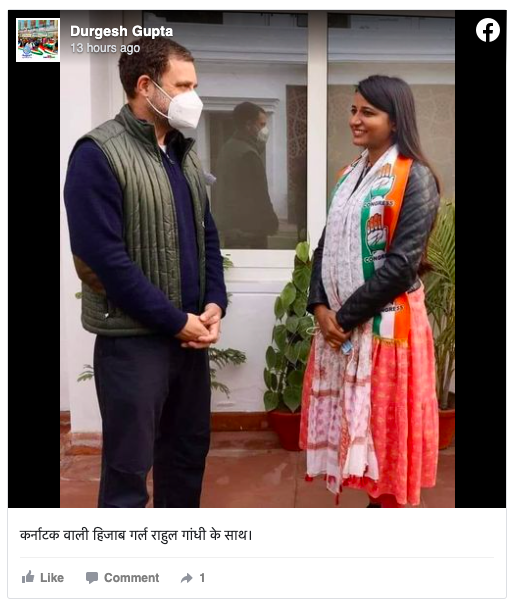Open the '13 hours ago' timestamp link
The image size is (515, 607).
[x=105, y=48]
